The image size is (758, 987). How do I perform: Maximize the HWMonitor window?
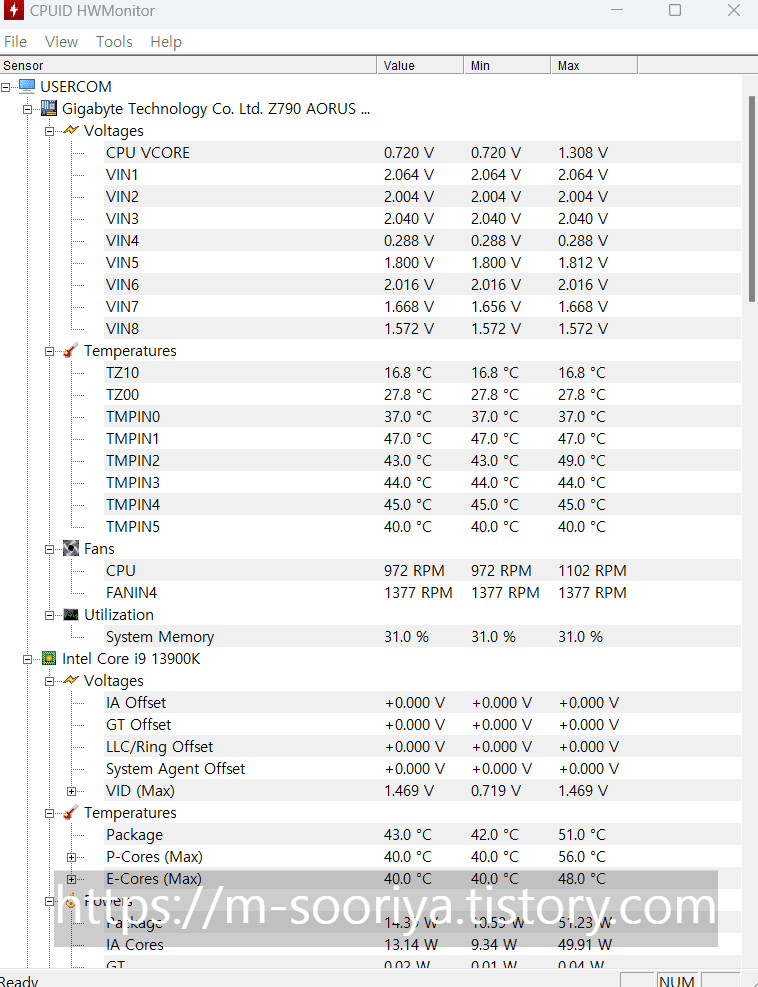675,10
